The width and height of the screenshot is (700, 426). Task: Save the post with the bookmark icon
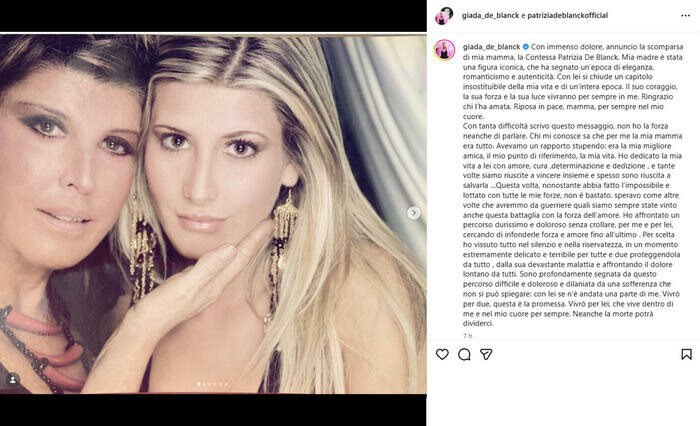(x=686, y=354)
